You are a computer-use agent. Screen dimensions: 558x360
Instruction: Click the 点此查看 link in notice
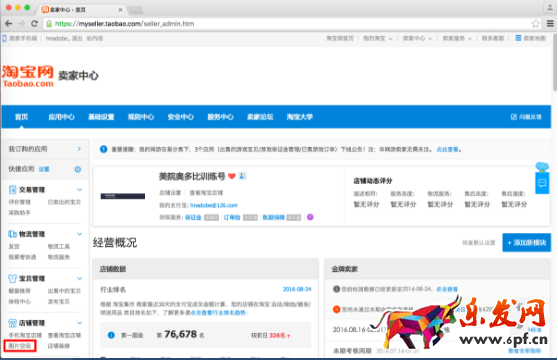point(447,149)
